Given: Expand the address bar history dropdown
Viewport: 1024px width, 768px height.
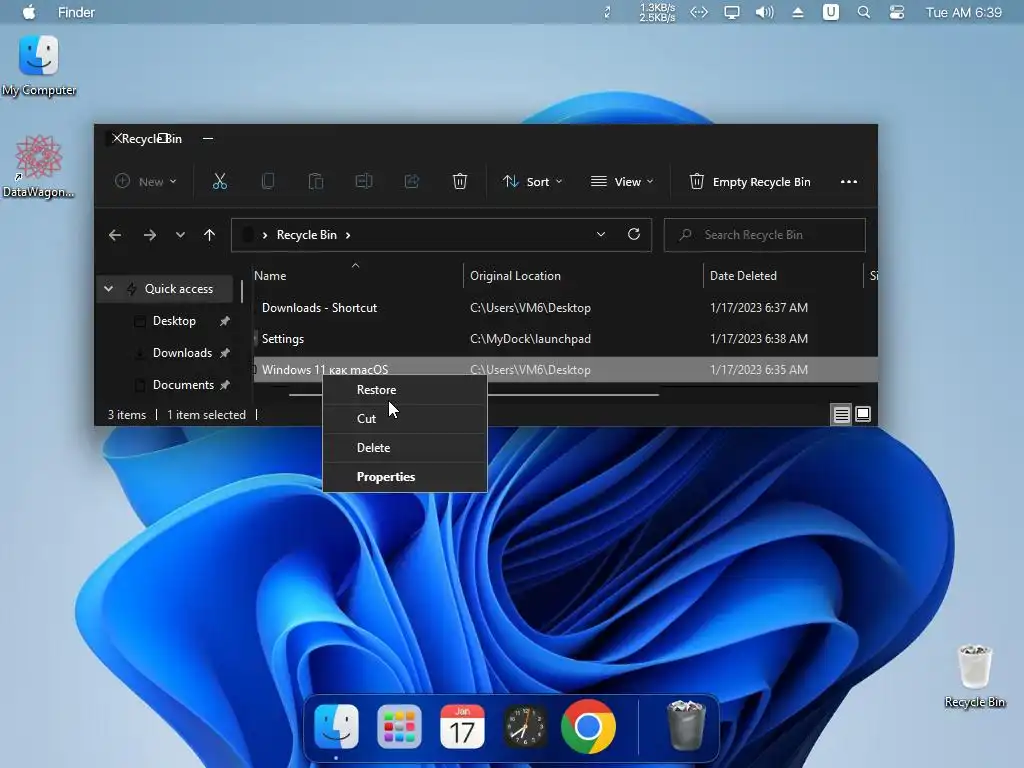Looking at the screenshot, I should [x=601, y=234].
